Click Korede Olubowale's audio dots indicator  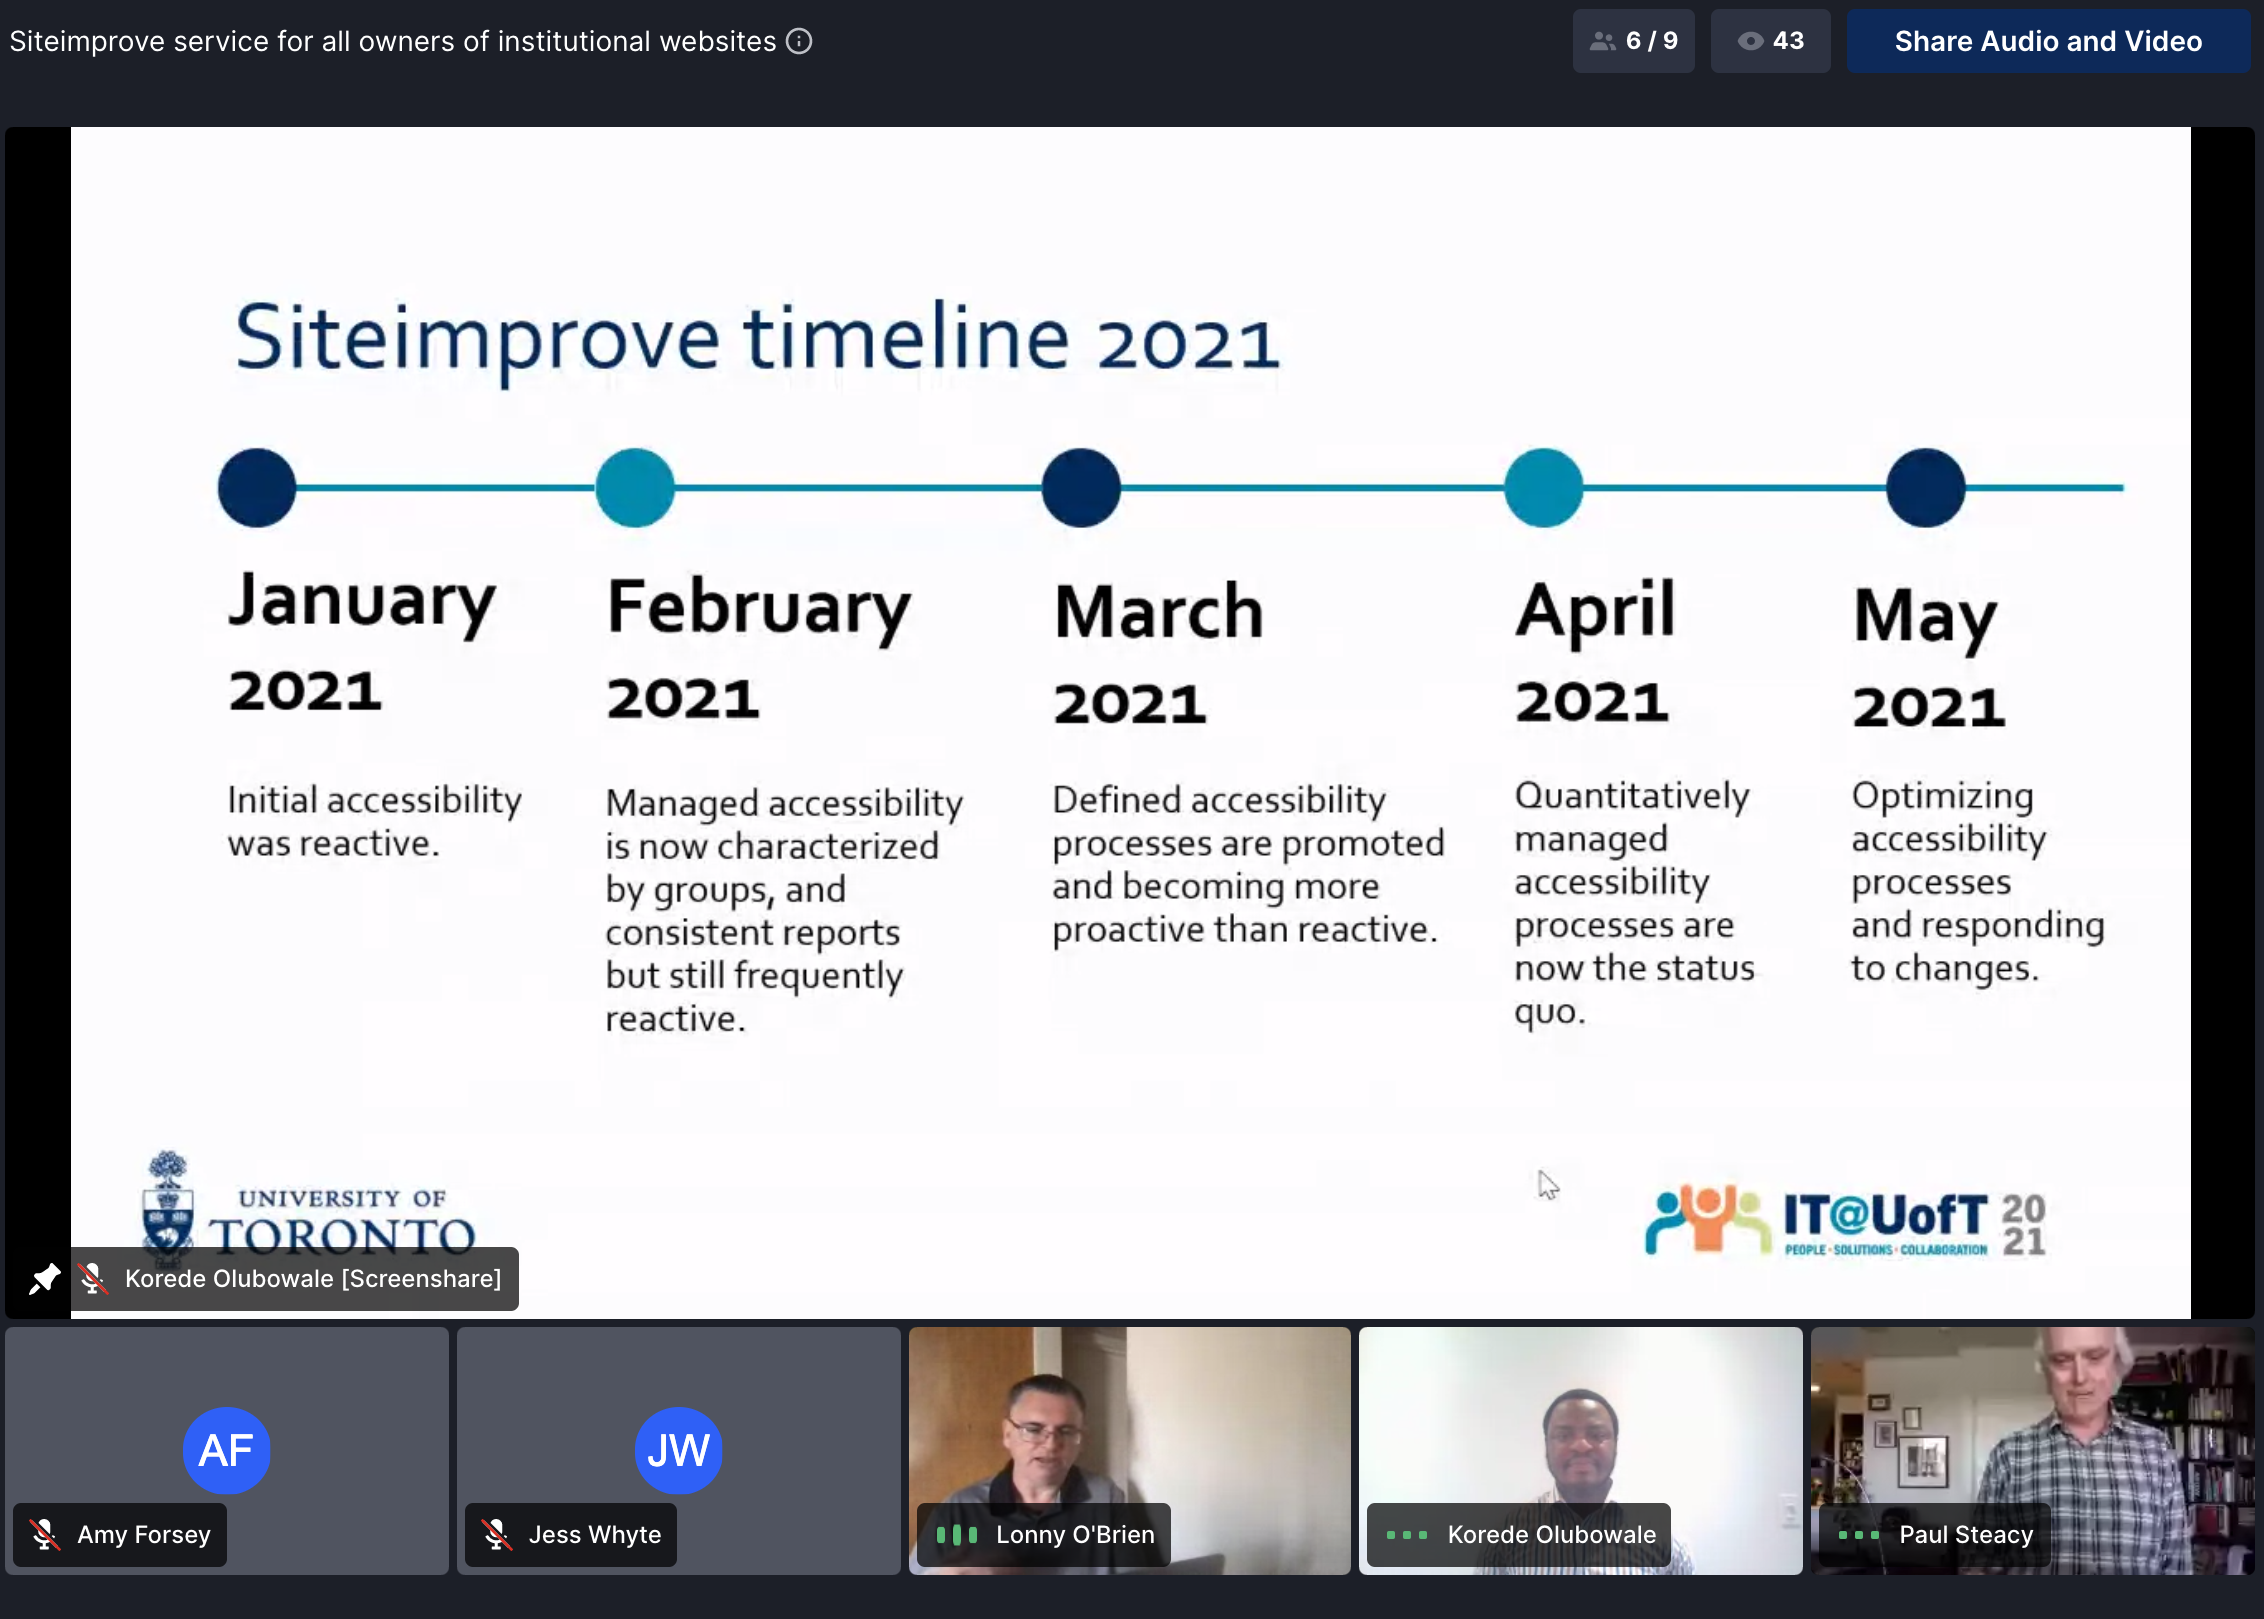point(1407,1534)
